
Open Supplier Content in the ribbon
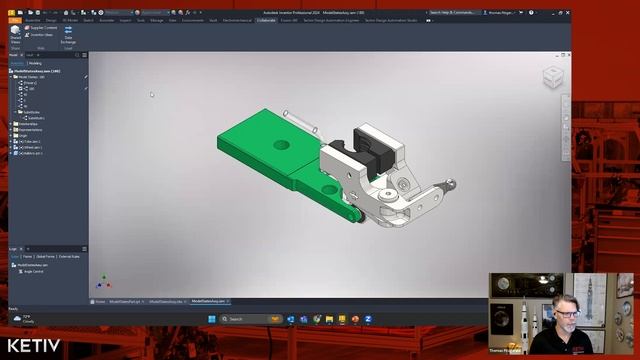click(41, 28)
